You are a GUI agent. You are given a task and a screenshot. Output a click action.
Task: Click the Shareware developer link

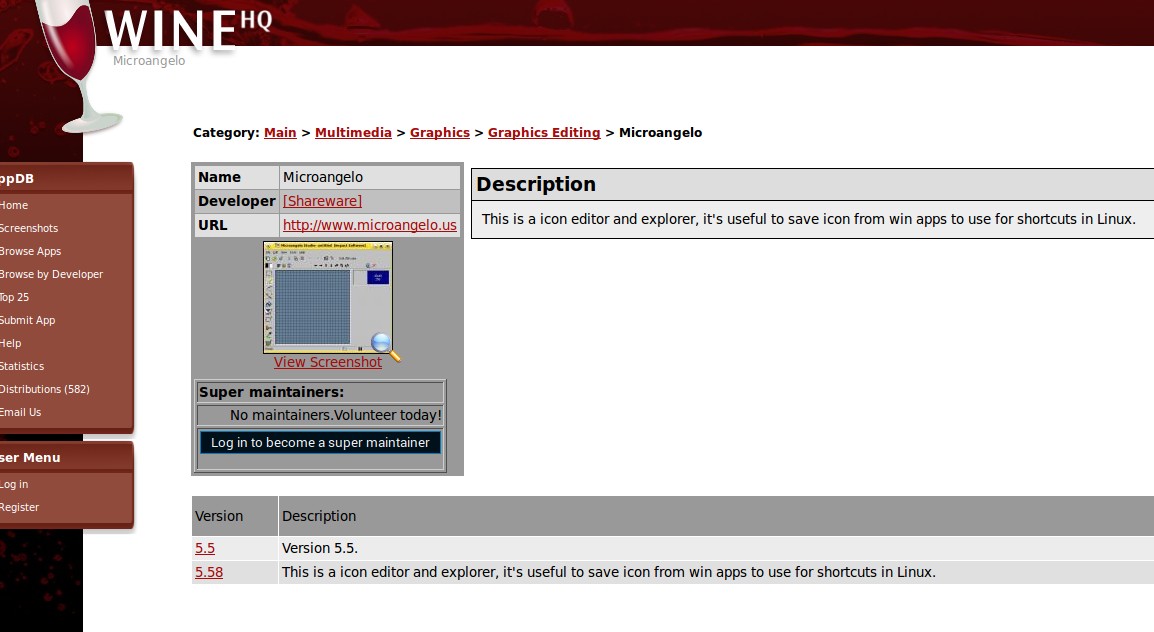point(322,201)
